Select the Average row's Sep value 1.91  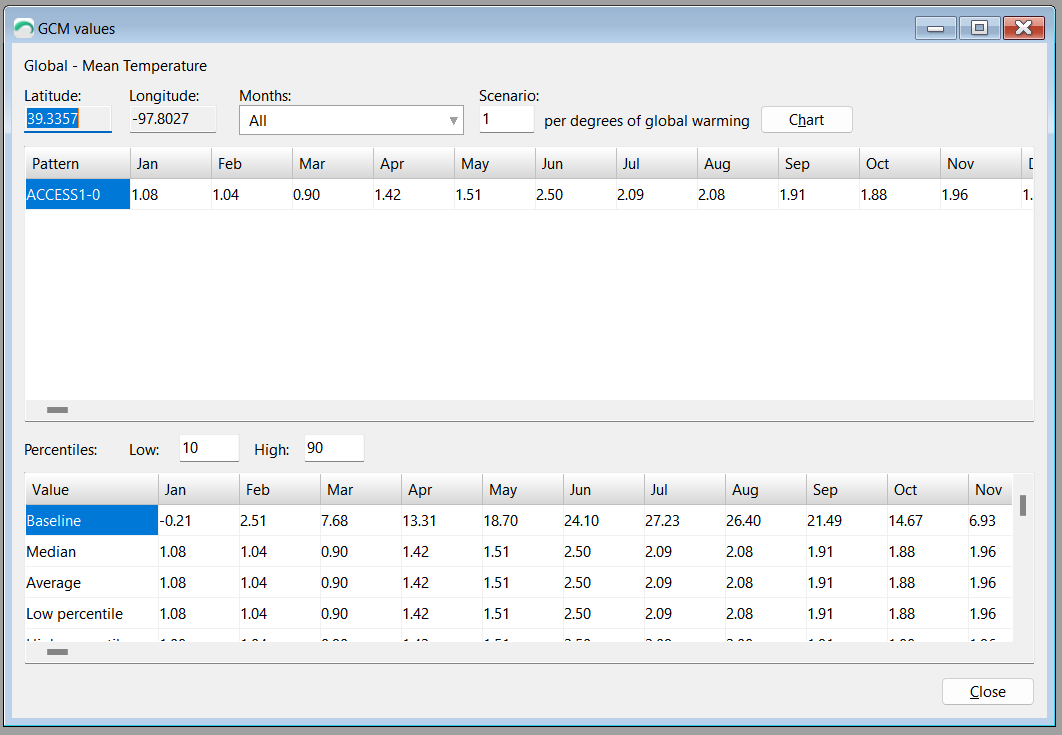[847, 583]
